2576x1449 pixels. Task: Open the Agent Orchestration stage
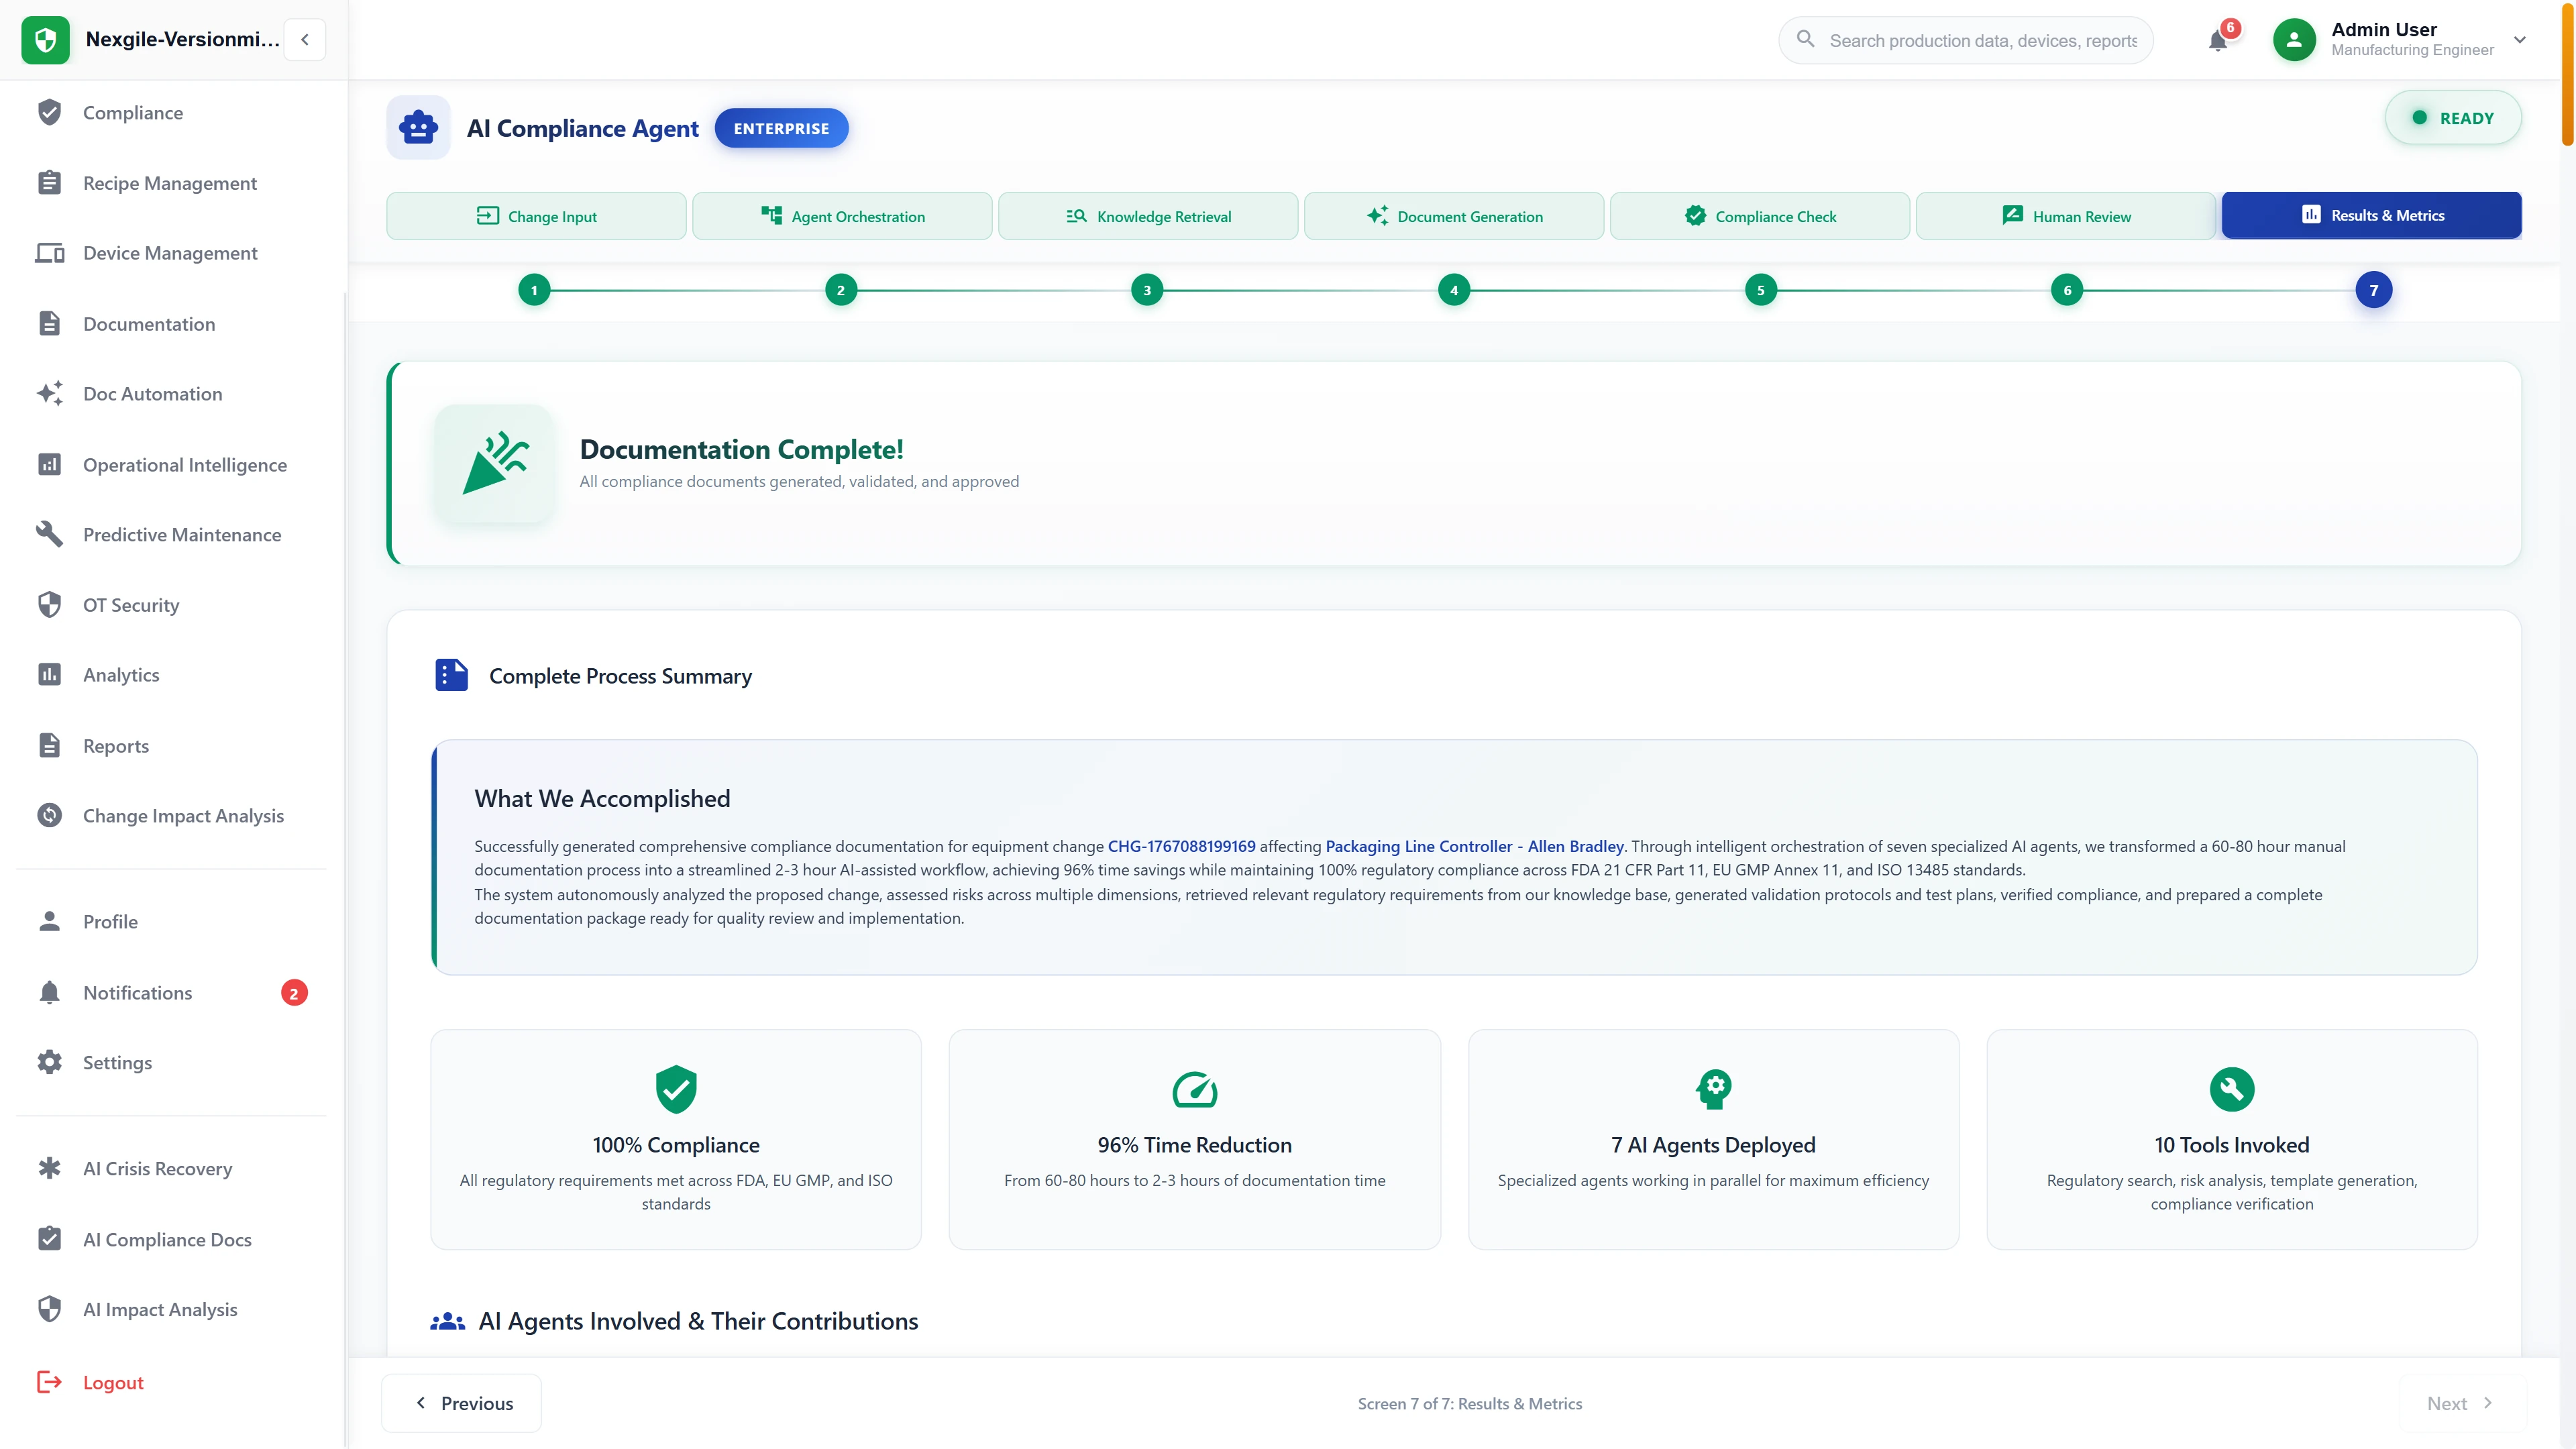[x=842, y=215]
